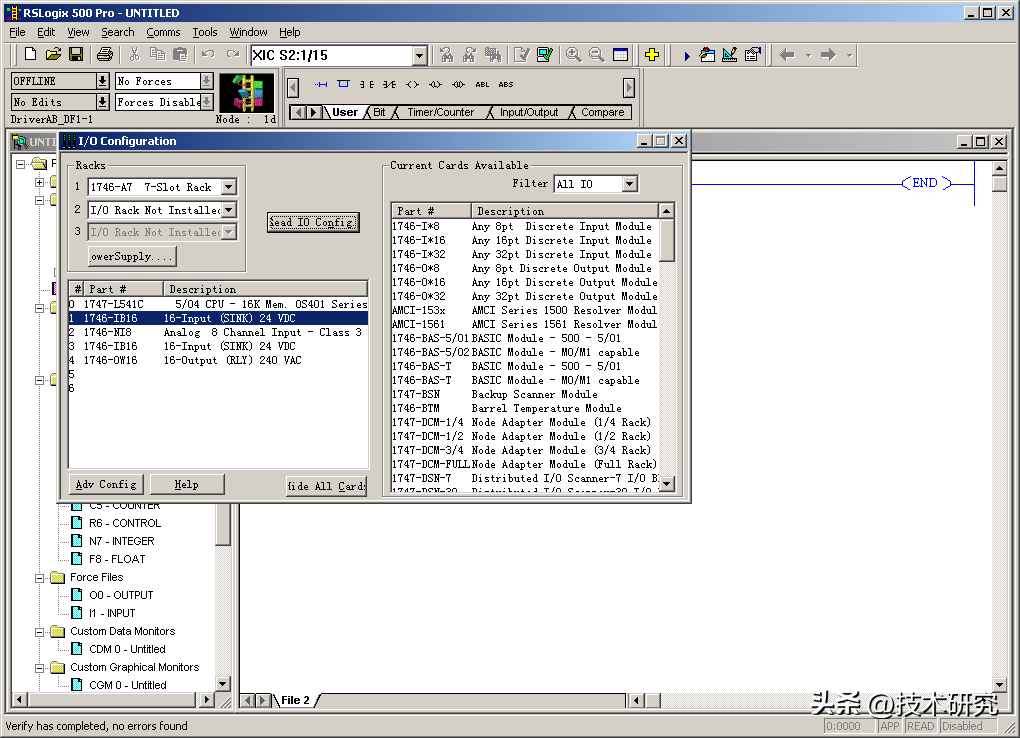
Task: Click the Print toolbar icon
Action: [104, 55]
